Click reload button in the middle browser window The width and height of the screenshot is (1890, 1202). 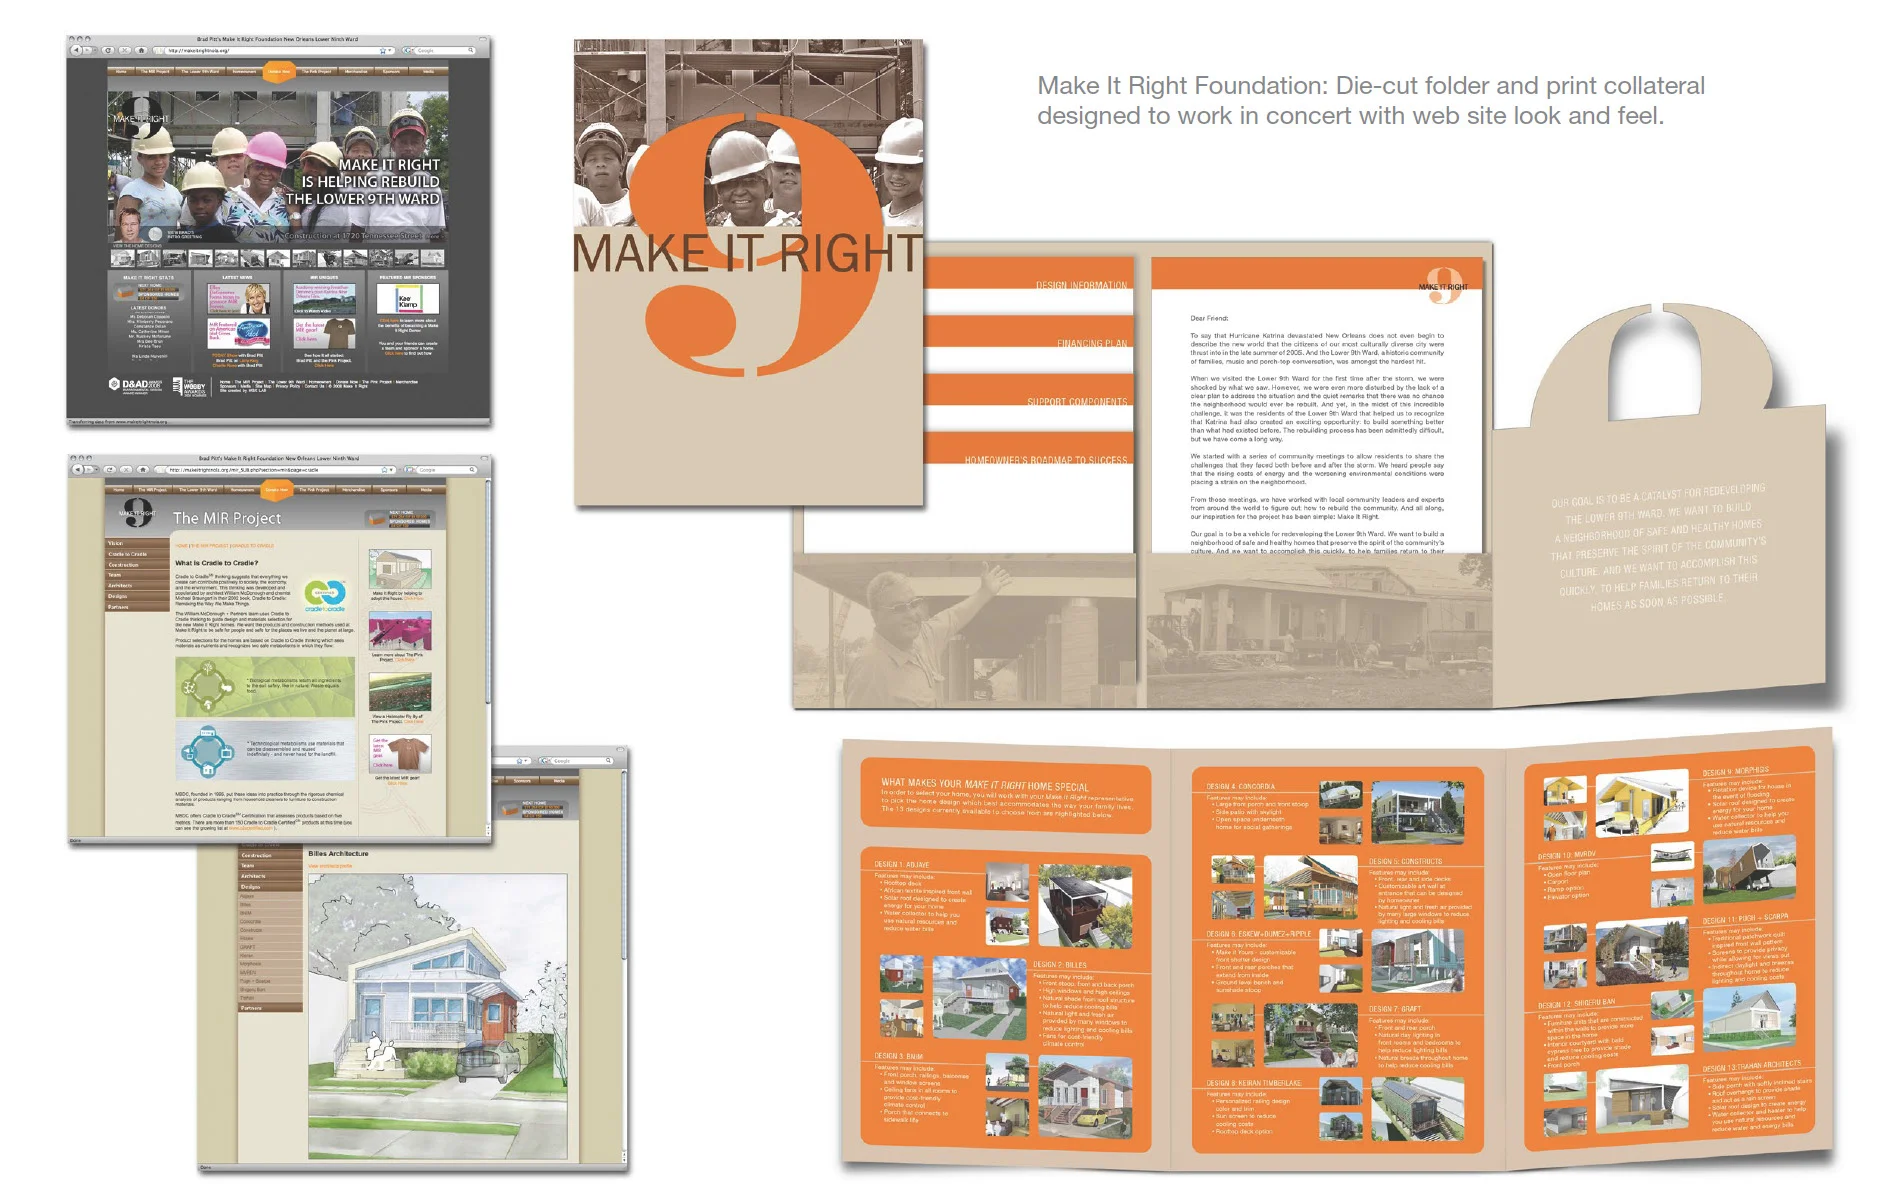(110, 470)
